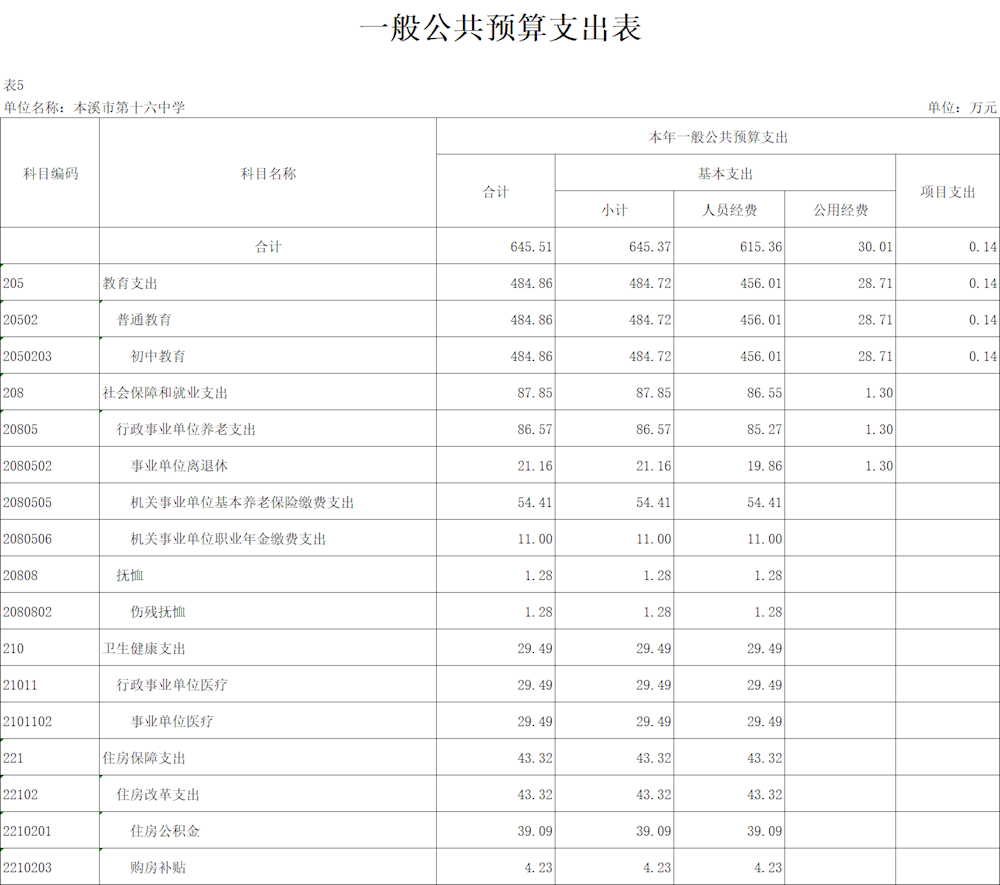Select the 表5 label
The image size is (1000, 885).
tap(13, 85)
